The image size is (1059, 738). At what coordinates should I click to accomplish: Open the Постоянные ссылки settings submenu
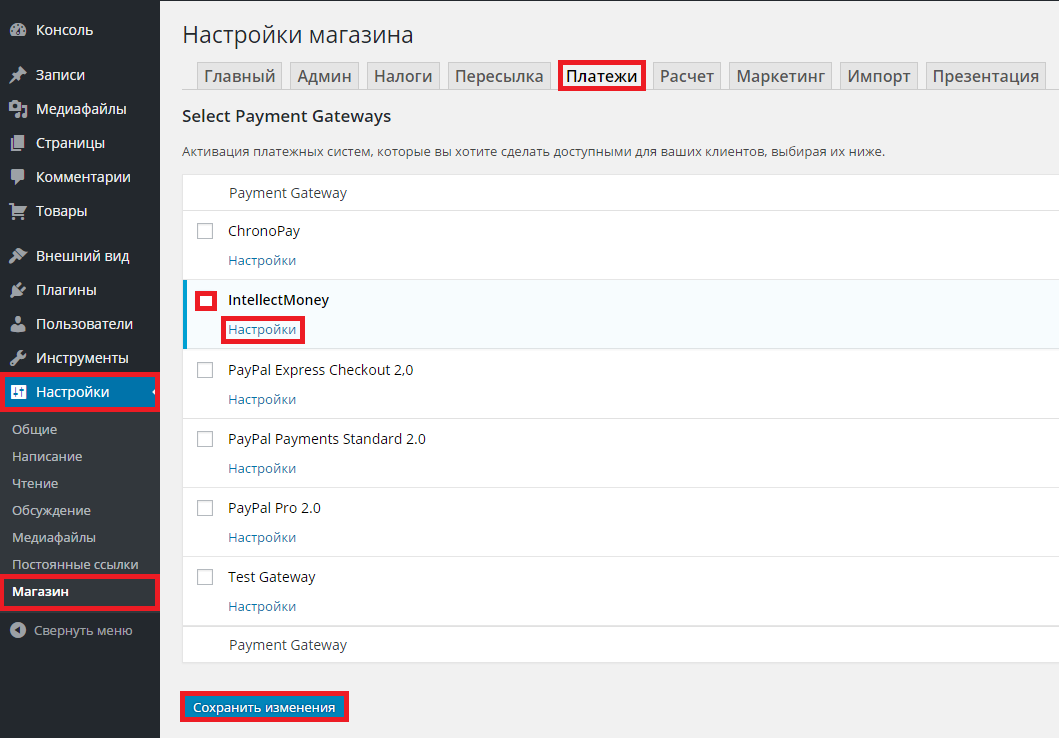[75, 565]
